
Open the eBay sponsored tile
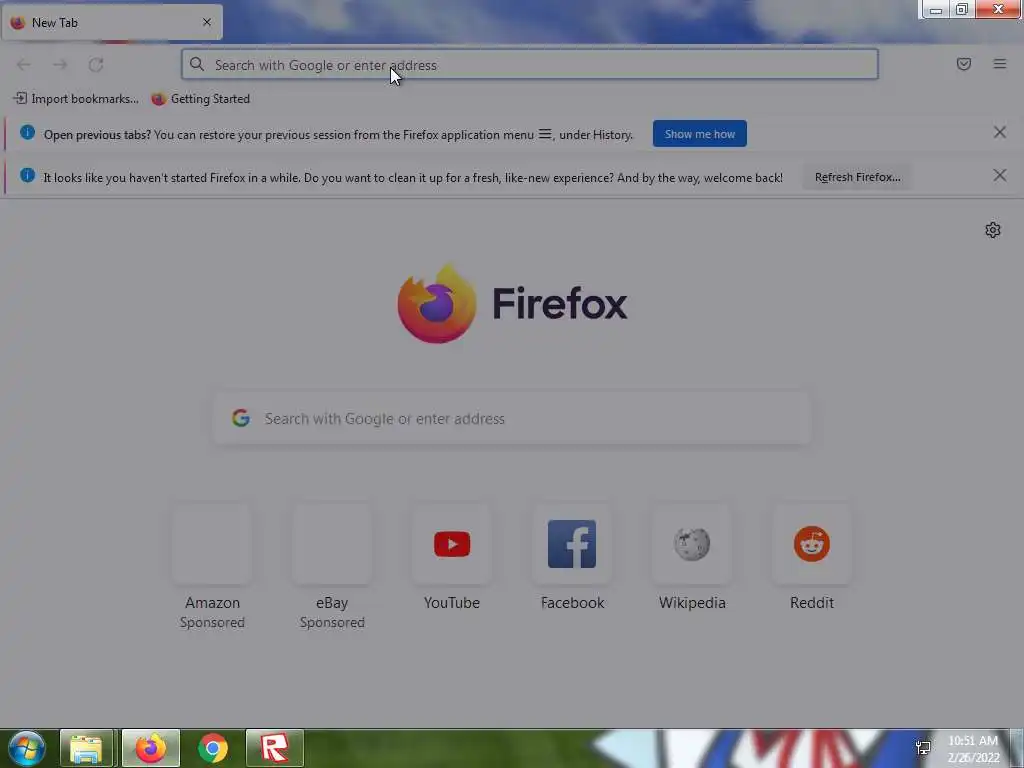[332, 544]
